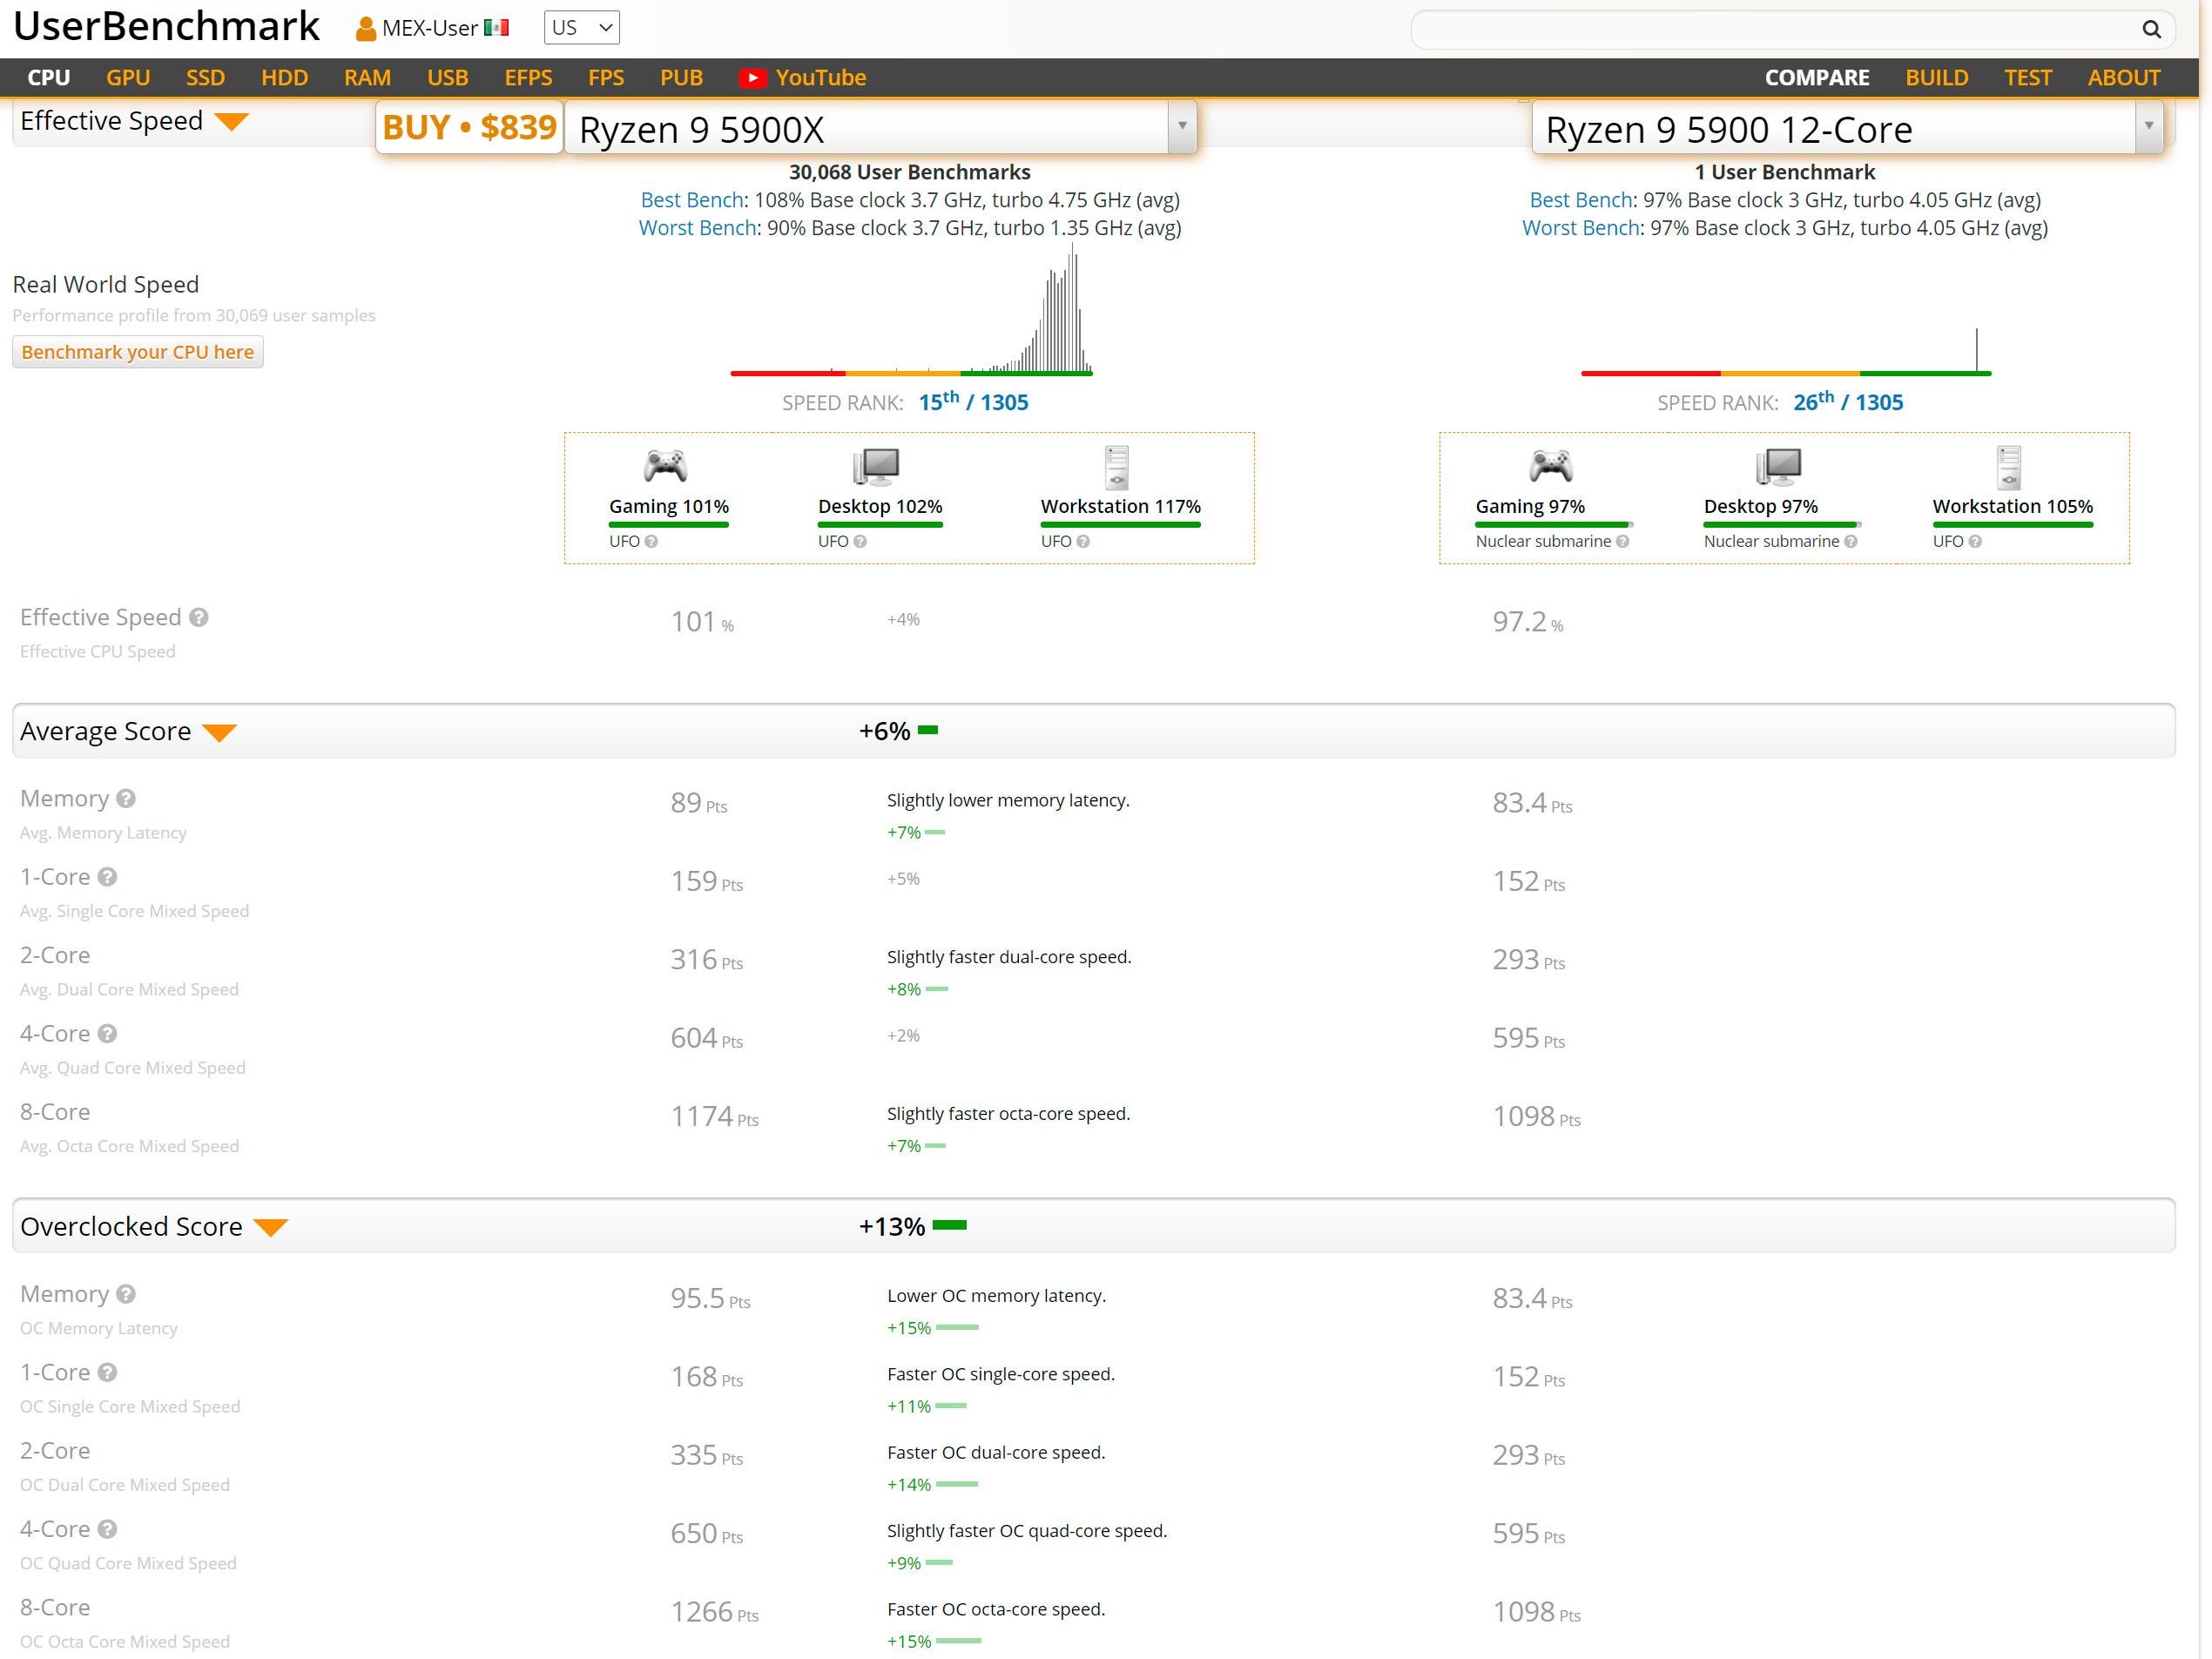This screenshot has width=2212, height=1659.
Task: Open the GPU menu item
Action: (x=128, y=78)
